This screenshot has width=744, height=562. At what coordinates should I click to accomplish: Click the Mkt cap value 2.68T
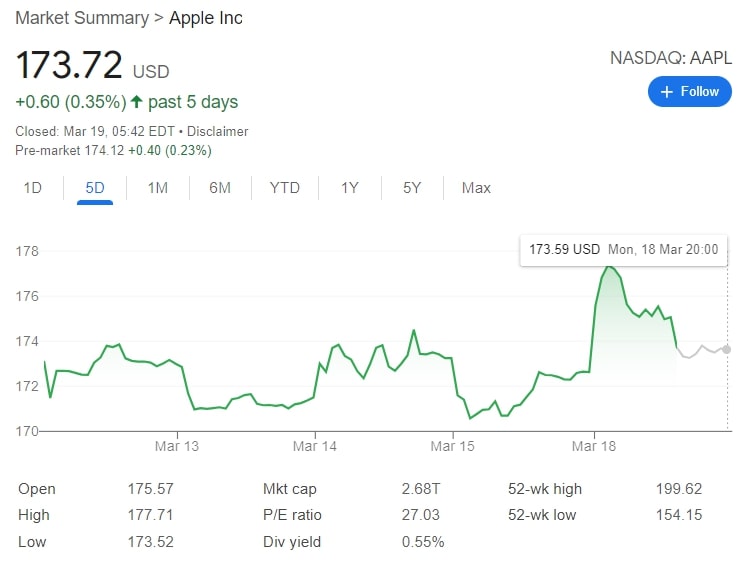[422, 489]
